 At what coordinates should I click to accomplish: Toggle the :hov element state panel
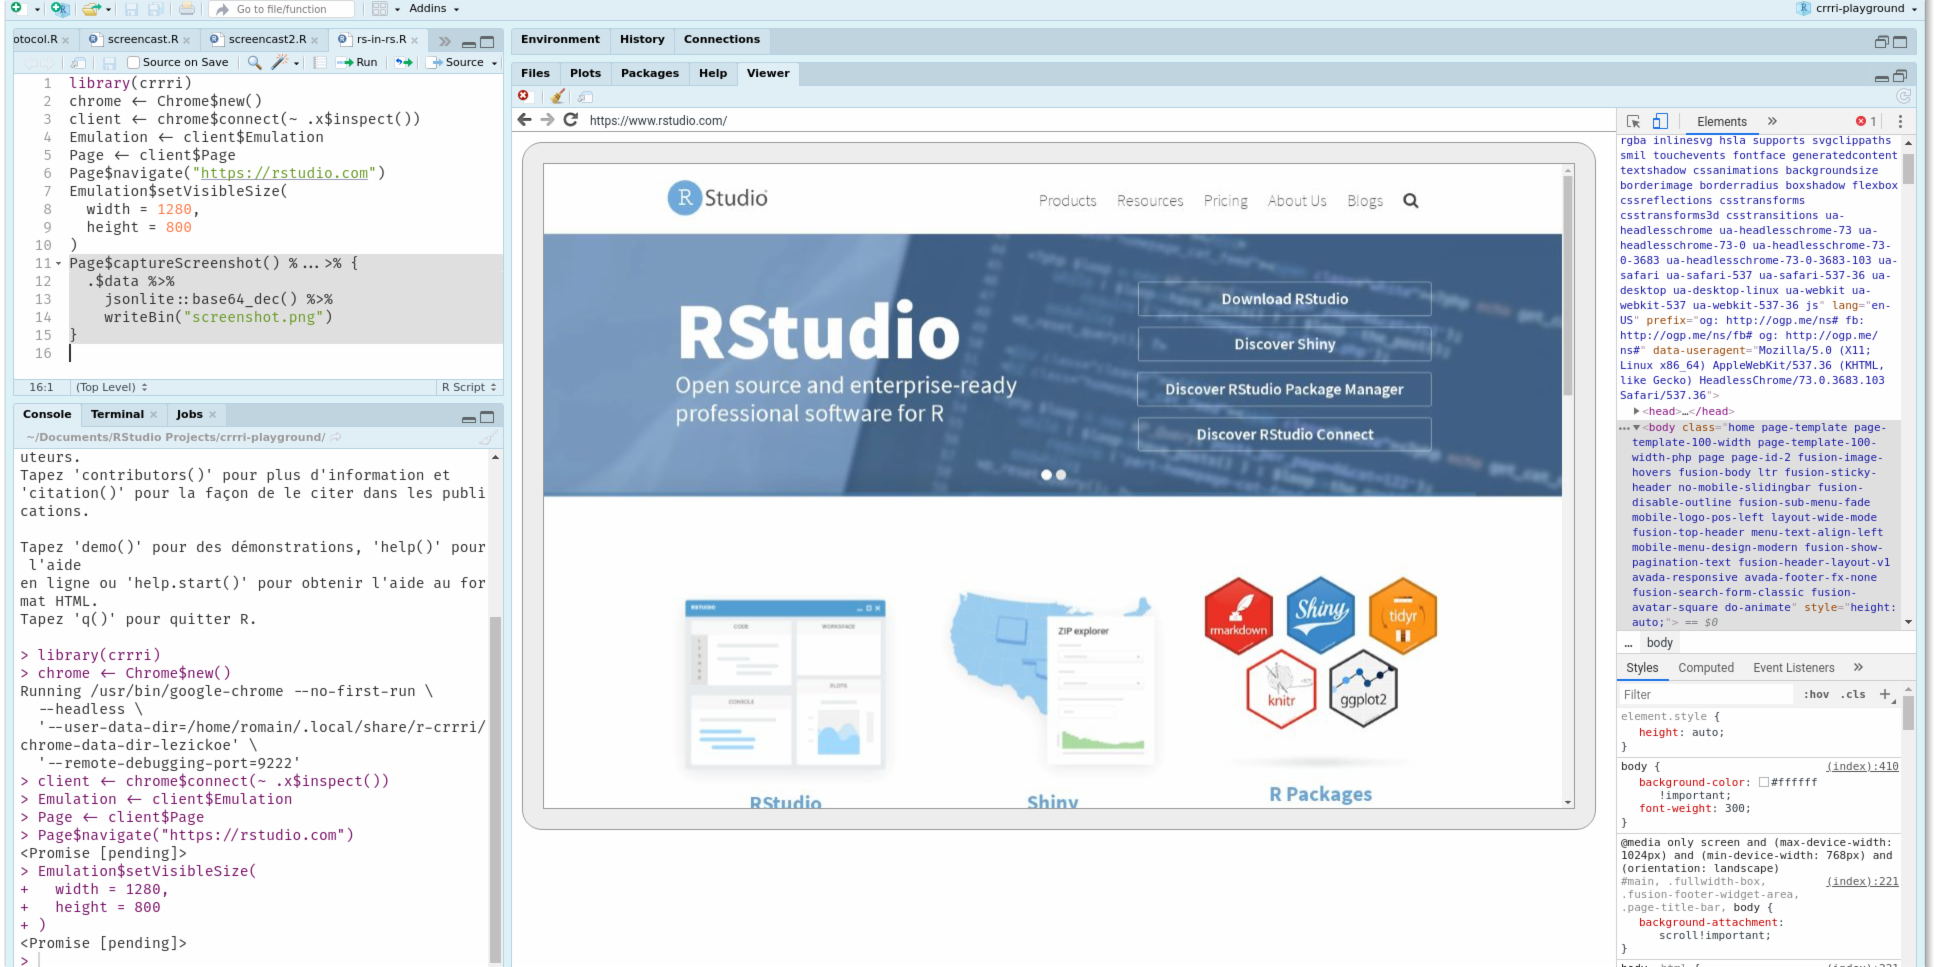coord(1816,695)
